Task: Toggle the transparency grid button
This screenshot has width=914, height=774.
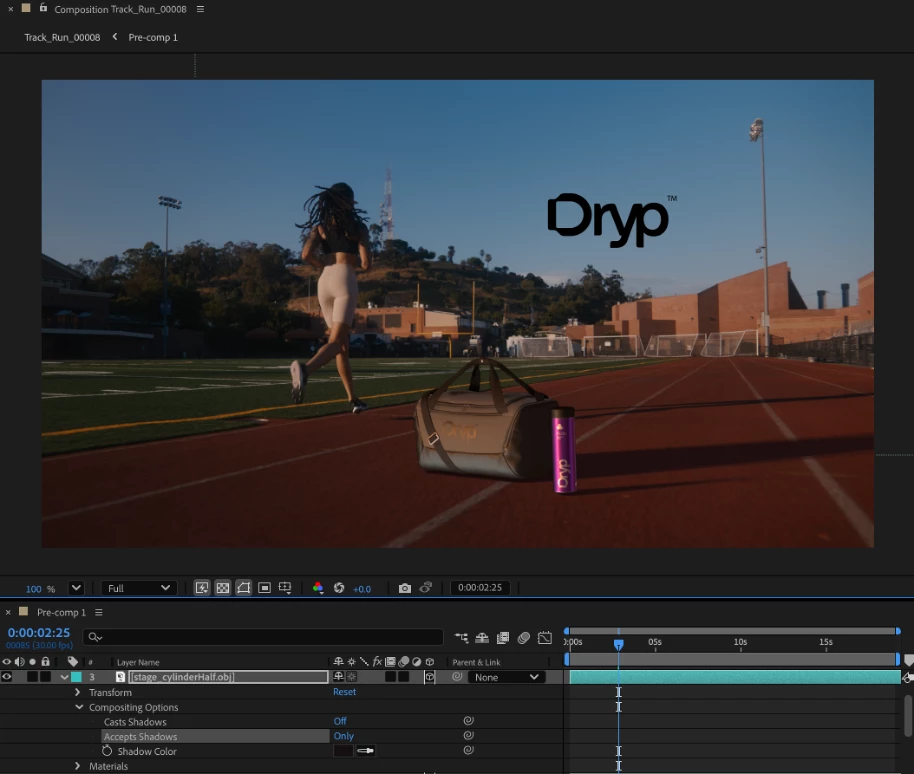Action: 223,587
